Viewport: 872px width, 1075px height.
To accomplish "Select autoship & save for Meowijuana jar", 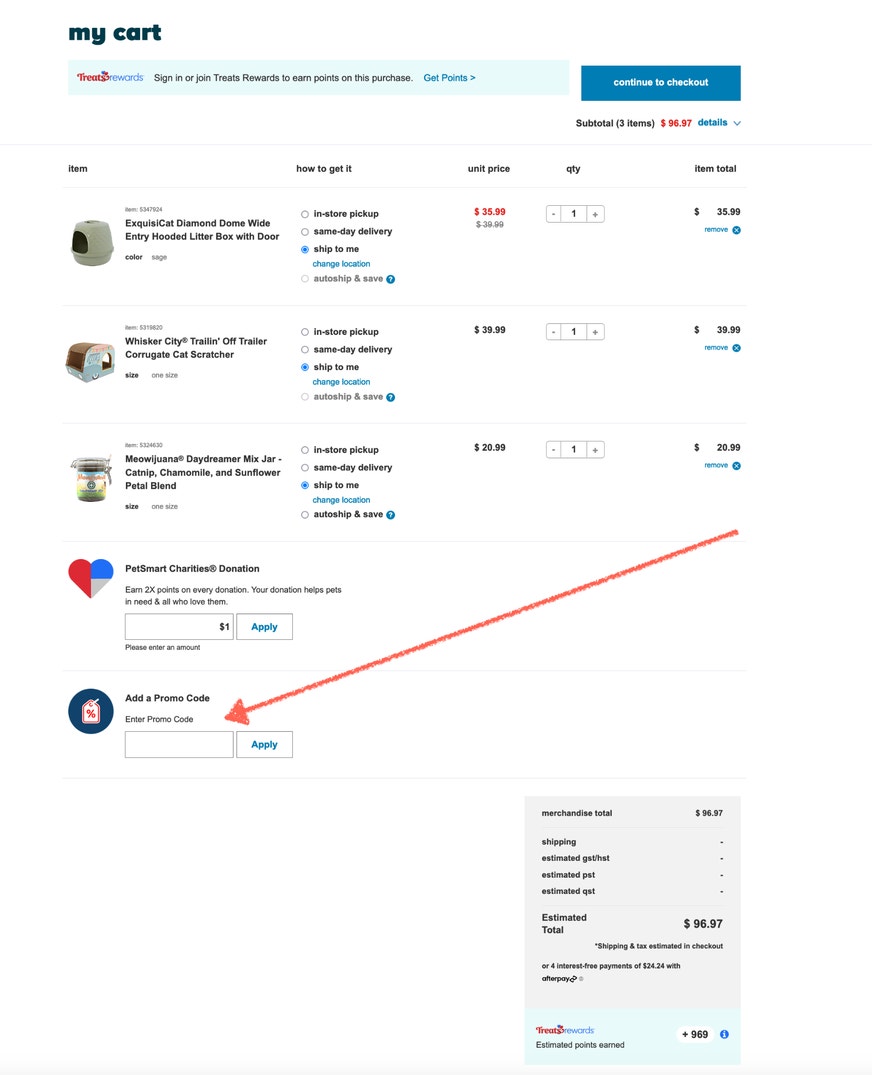I will coord(304,515).
